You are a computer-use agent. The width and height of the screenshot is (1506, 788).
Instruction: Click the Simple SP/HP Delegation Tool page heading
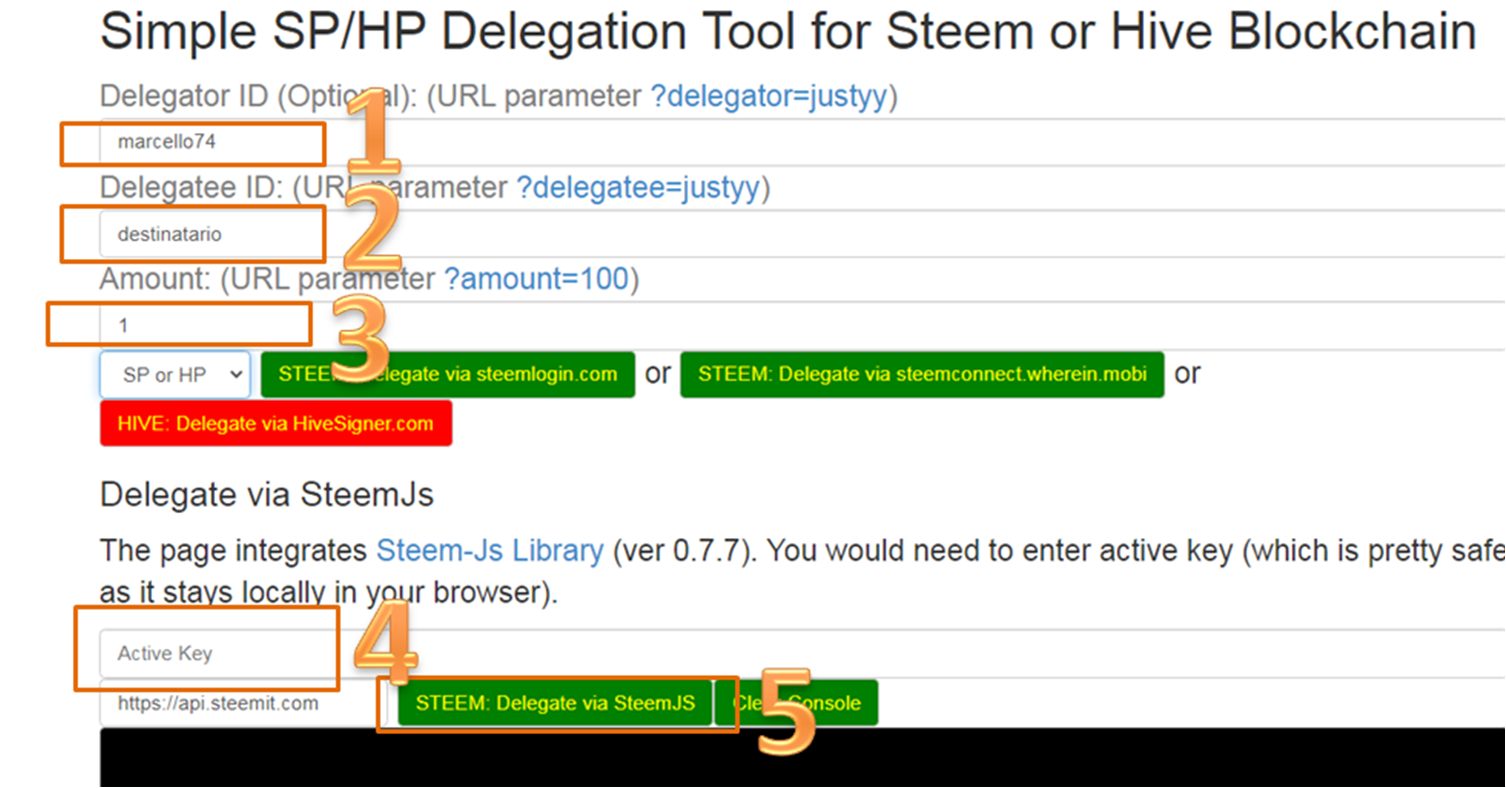pos(788,32)
